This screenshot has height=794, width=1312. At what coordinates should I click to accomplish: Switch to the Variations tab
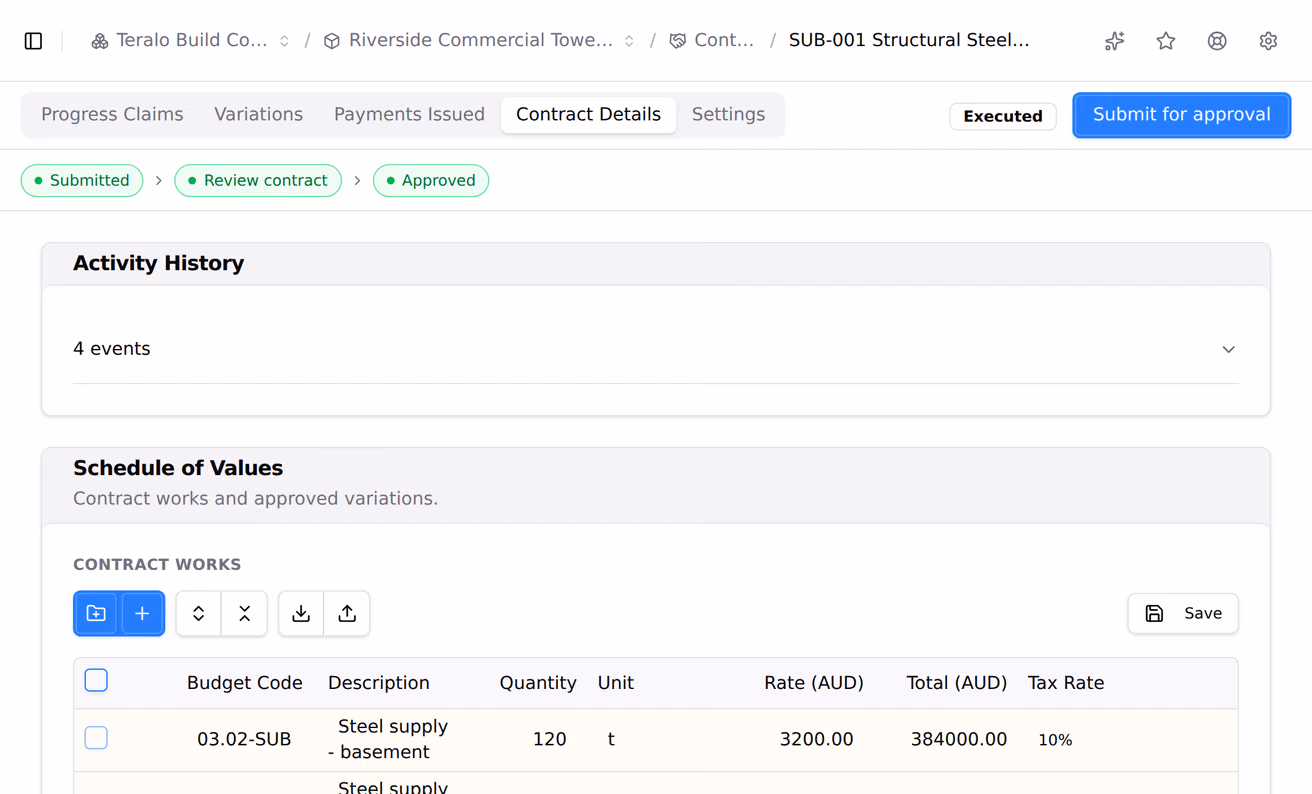click(258, 114)
